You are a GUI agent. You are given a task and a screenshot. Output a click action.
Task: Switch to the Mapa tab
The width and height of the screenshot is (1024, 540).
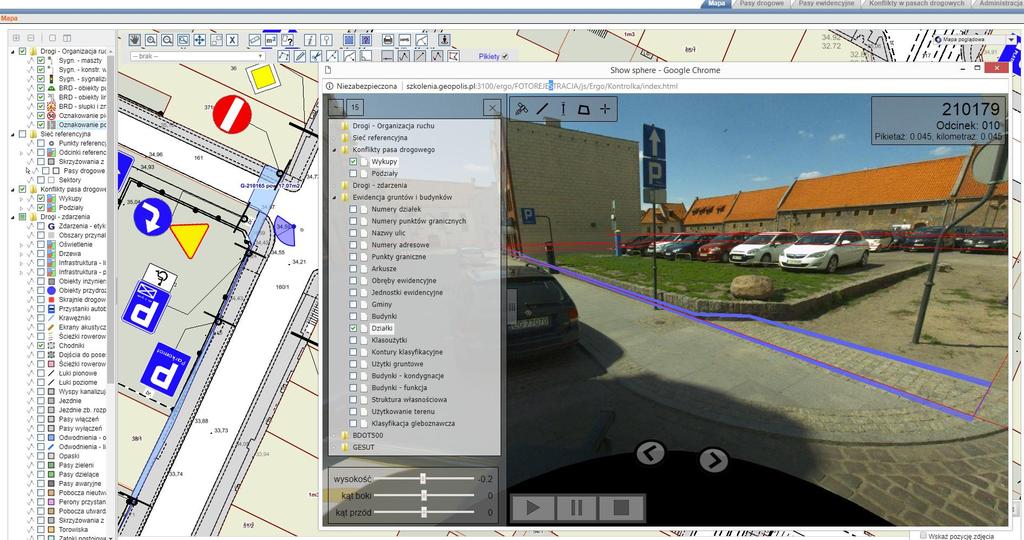[716, 3]
